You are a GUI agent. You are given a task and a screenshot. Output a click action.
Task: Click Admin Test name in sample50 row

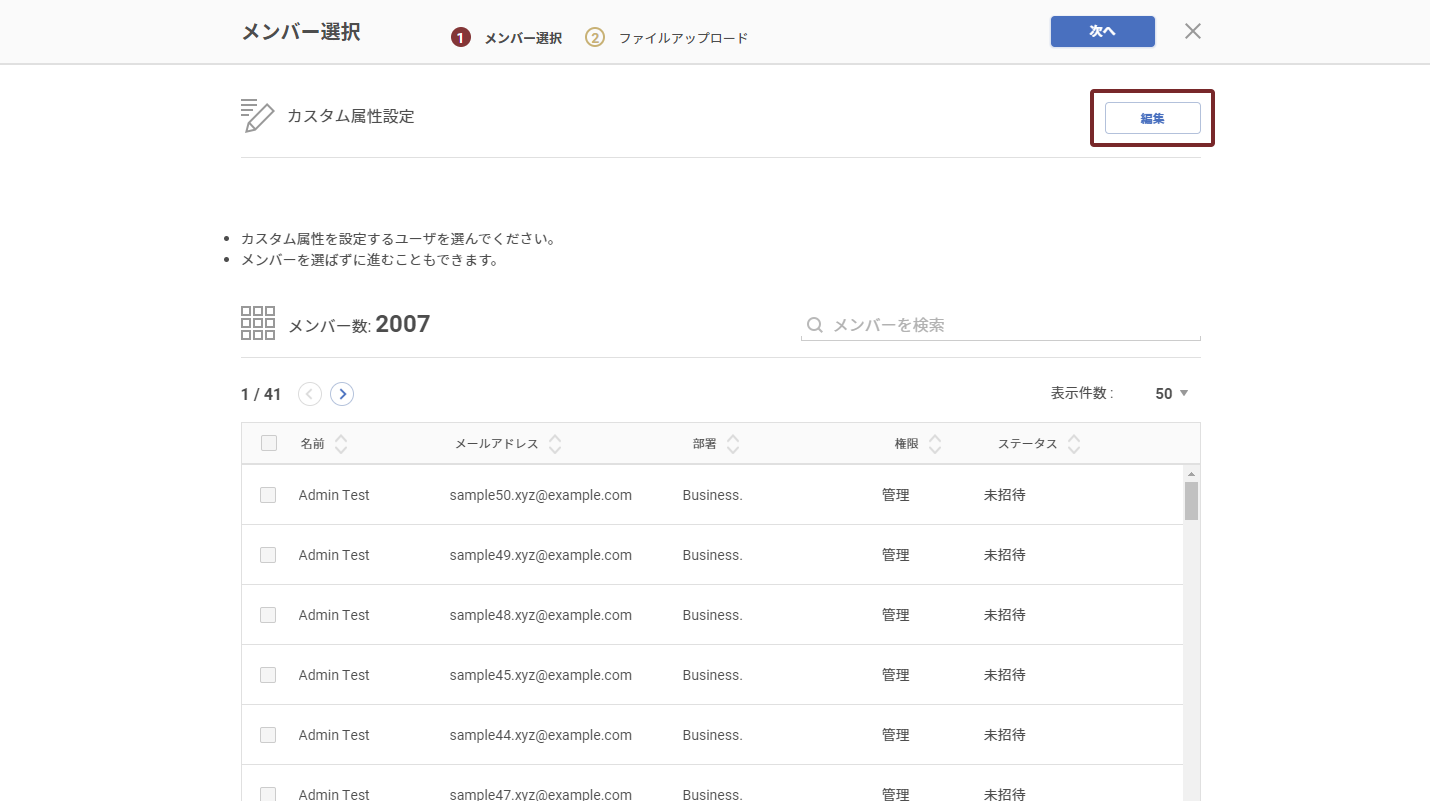334,495
